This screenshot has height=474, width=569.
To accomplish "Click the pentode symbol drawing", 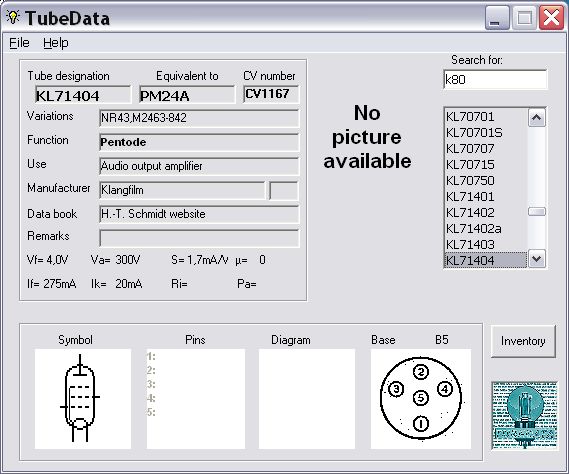I will (x=80, y=398).
